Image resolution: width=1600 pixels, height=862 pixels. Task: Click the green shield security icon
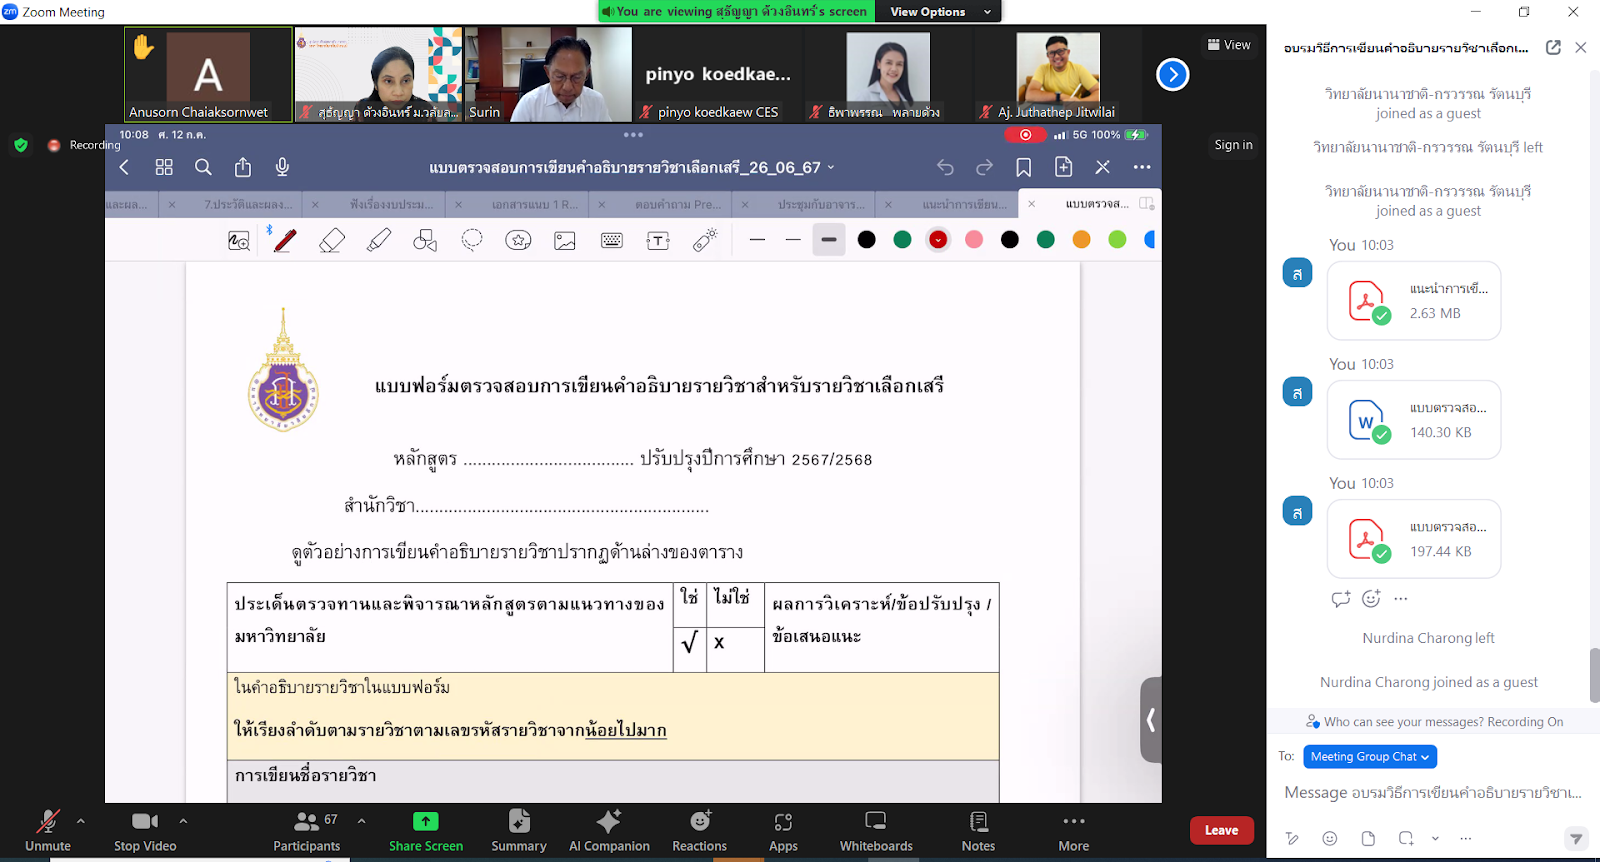(x=21, y=145)
